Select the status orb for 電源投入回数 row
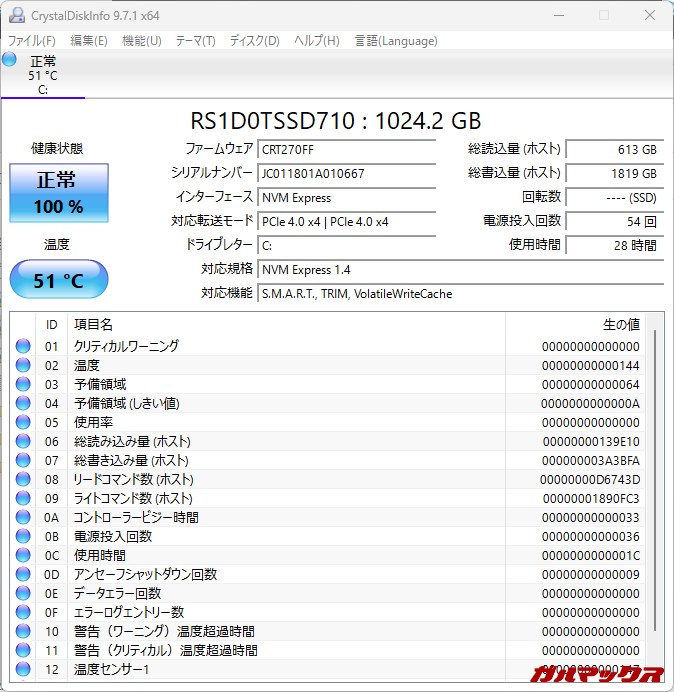The height and width of the screenshot is (692, 674). [23, 536]
